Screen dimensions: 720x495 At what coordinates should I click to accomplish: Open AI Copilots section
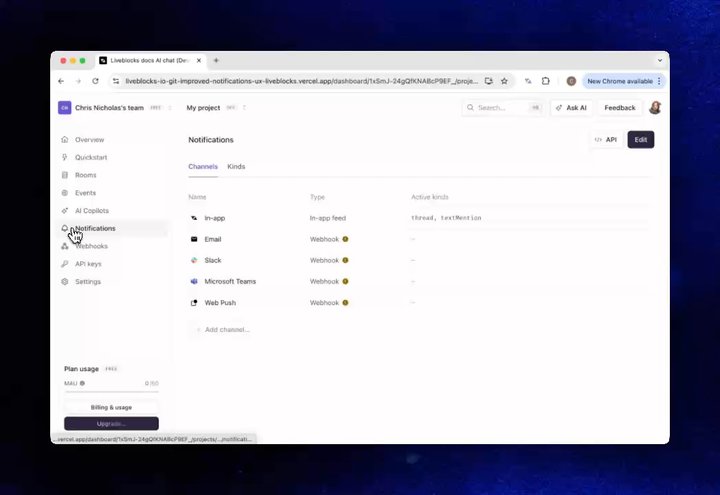(92, 211)
